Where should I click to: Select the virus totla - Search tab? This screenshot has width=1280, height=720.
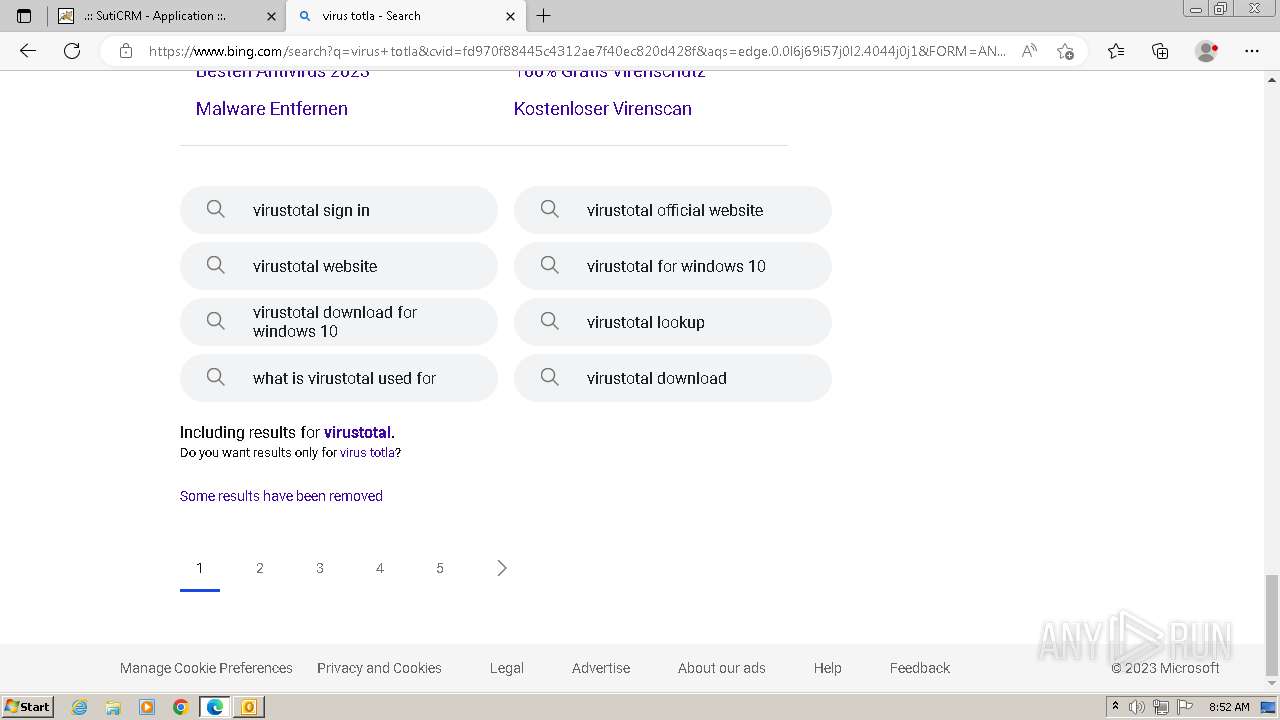tap(405, 16)
